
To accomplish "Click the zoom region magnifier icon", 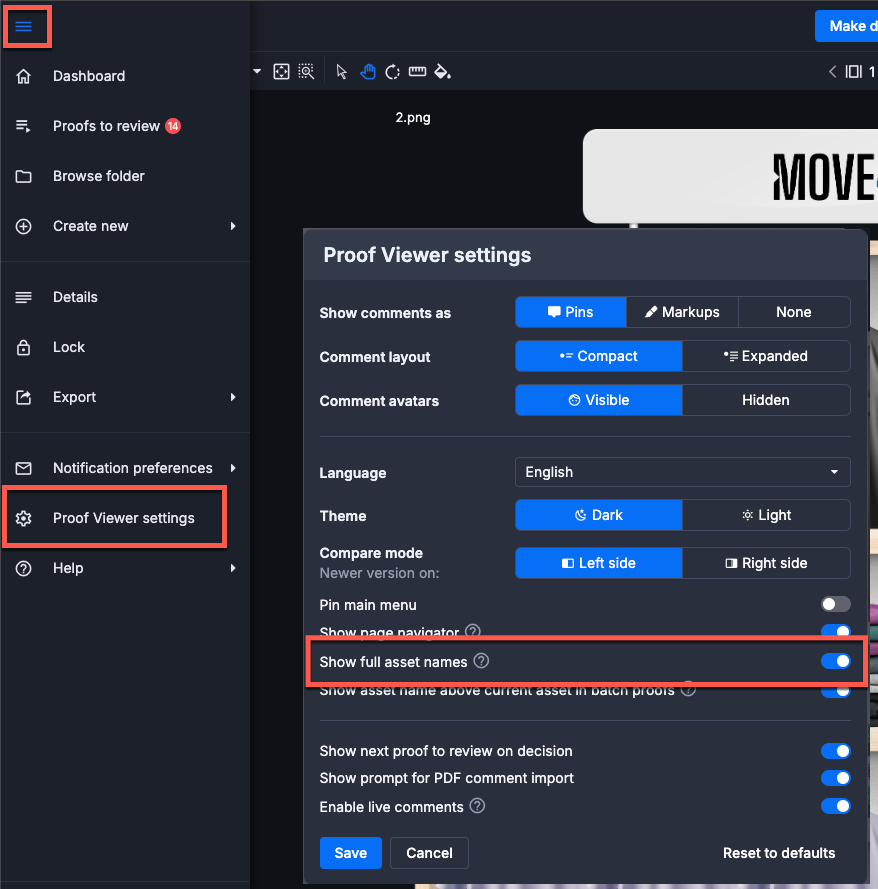I will click(306, 72).
